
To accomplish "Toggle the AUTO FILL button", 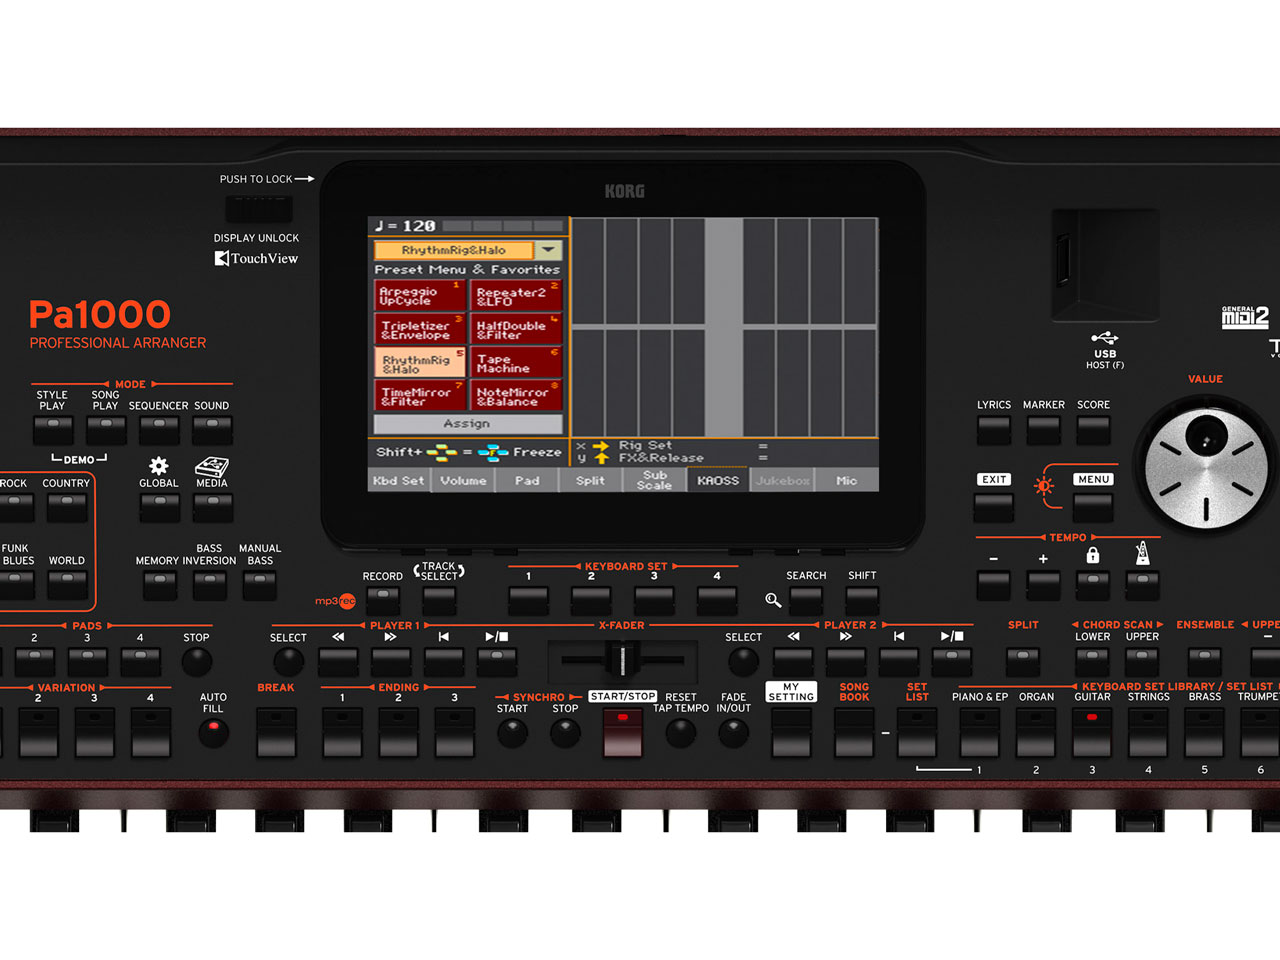I will (216, 732).
